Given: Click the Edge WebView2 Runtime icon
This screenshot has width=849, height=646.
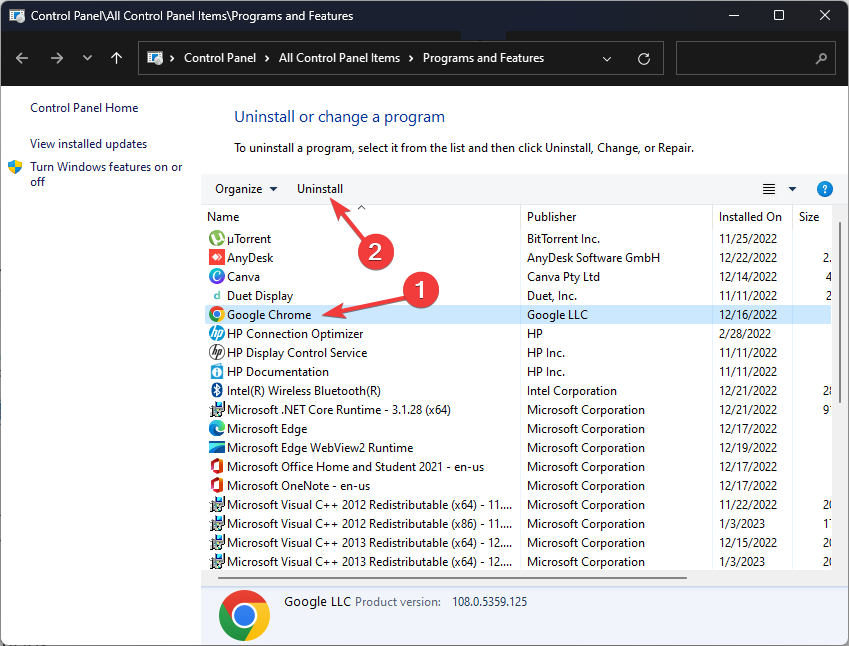Looking at the screenshot, I should click(217, 447).
